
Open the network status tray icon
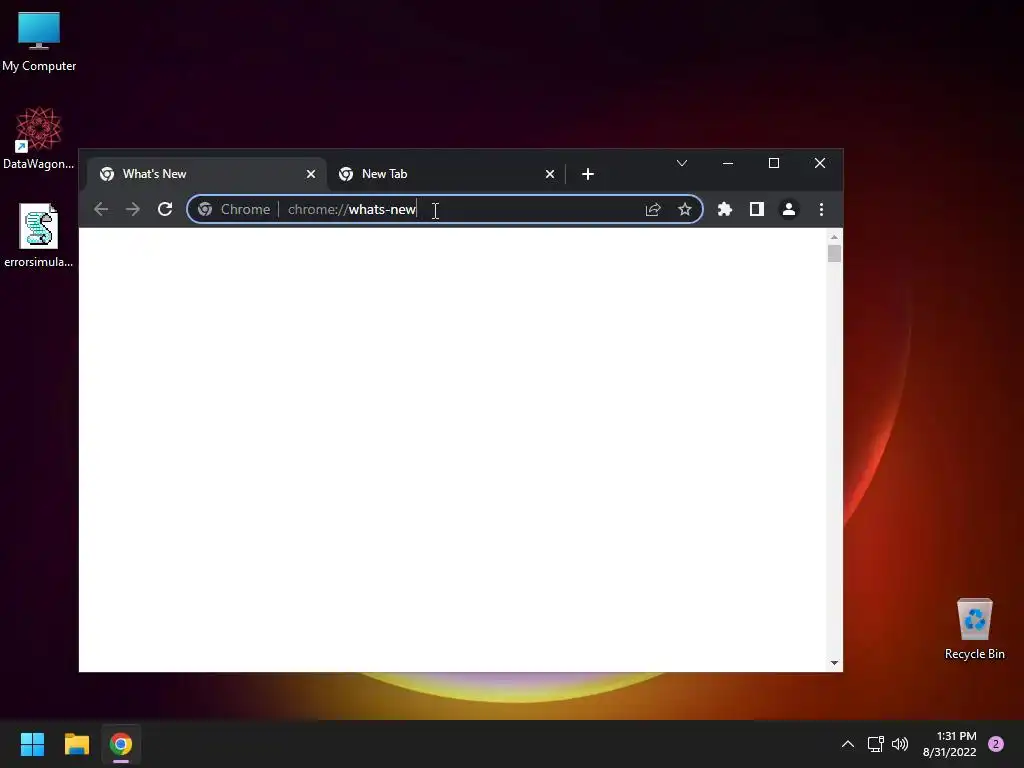pos(875,744)
